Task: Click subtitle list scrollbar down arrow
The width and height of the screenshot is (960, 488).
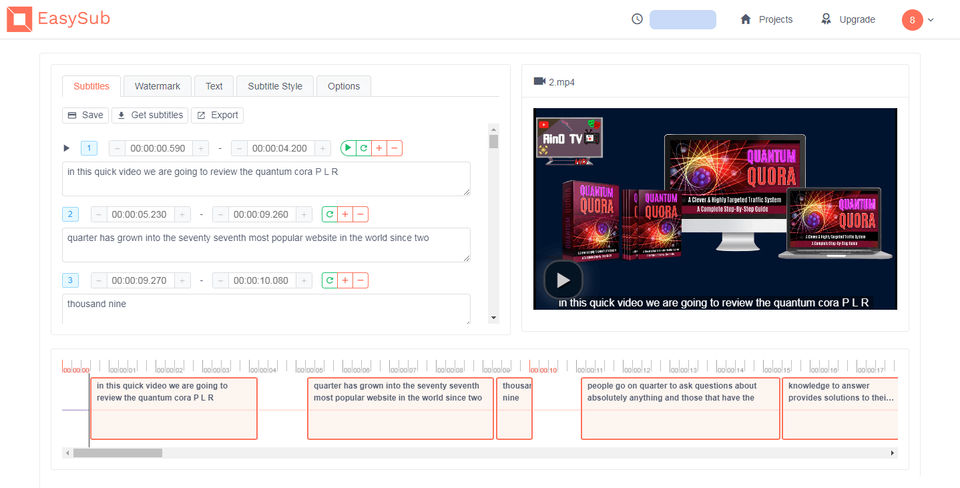Action: tap(493, 318)
